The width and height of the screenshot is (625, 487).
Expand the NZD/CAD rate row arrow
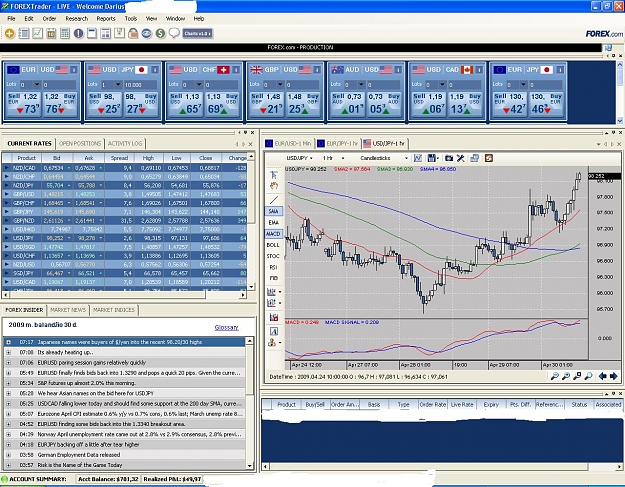click(6, 168)
